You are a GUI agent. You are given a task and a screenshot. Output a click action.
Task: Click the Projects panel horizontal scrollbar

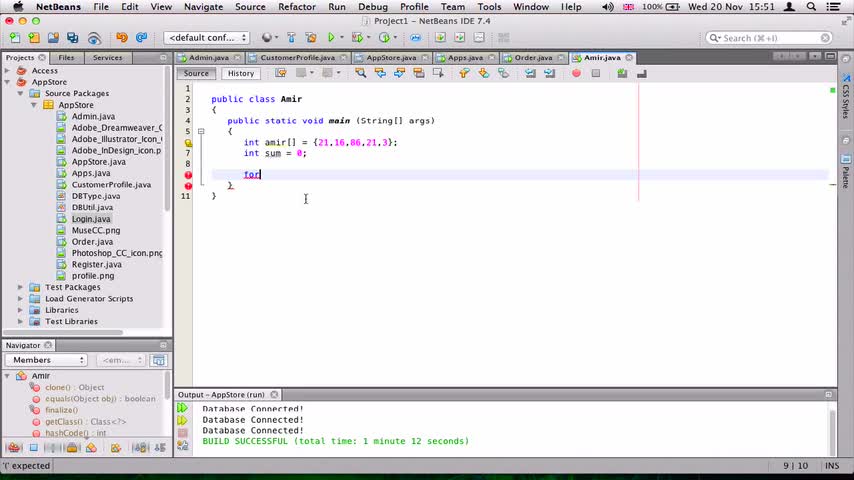(x=63, y=332)
